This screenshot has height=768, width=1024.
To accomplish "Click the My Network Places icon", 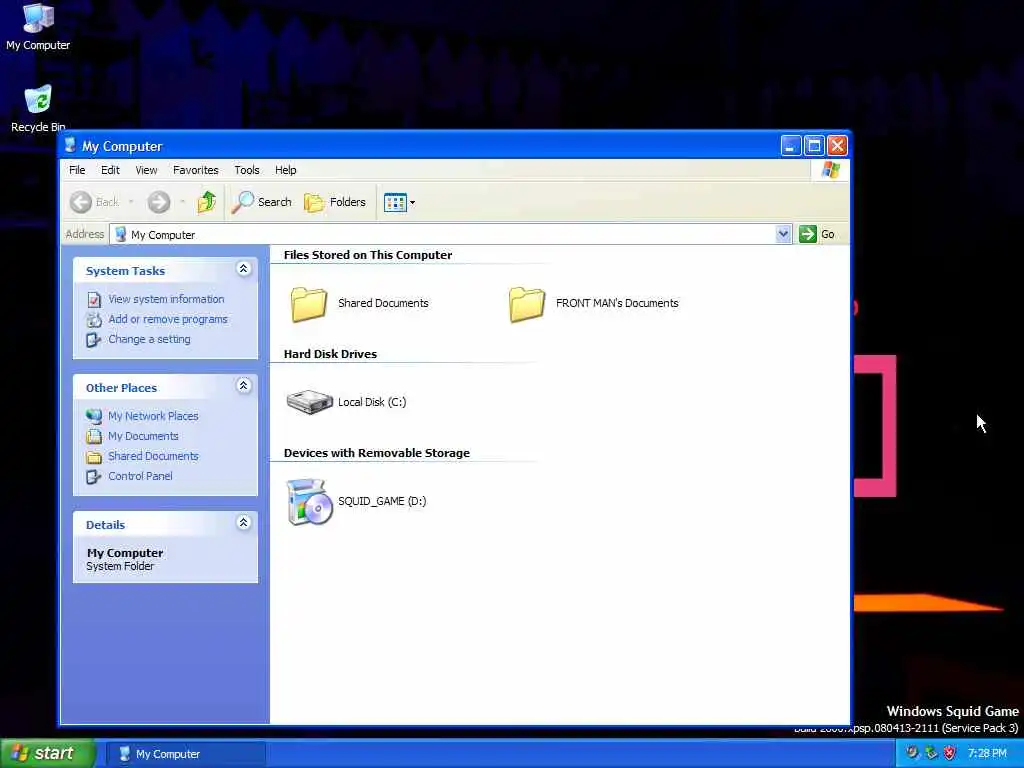I will (94, 416).
